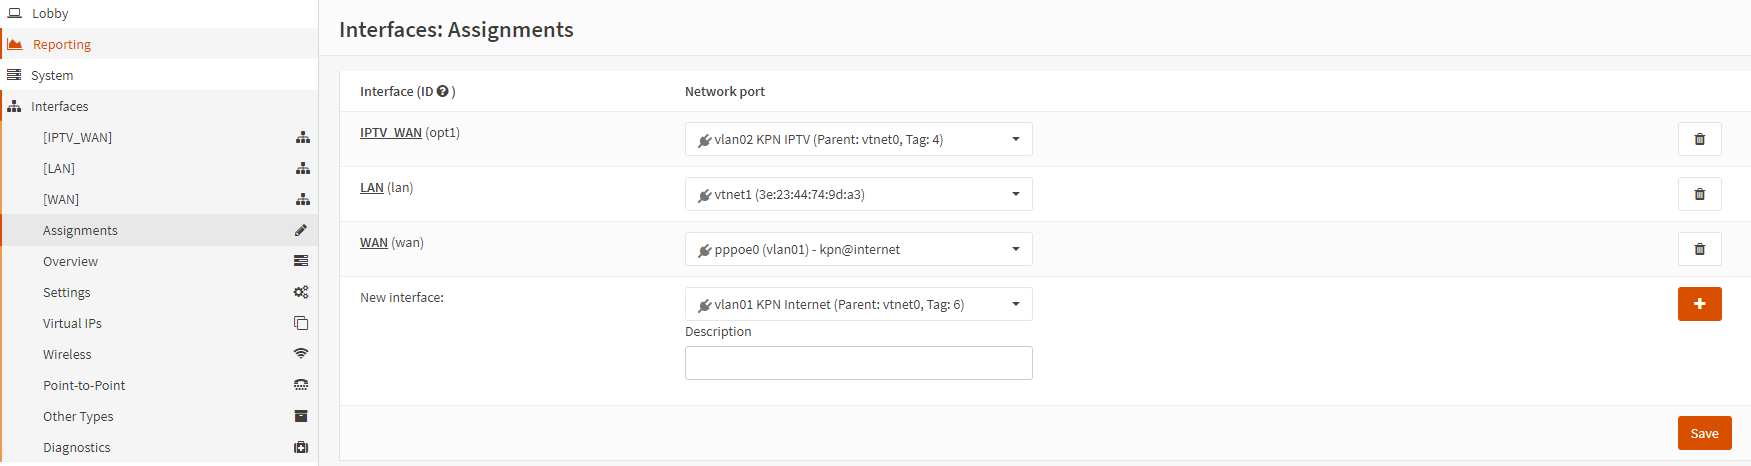This screenshot has width=1751, height=466.
Task: Click the trash icon for LAN interface
Action: 1699,194
